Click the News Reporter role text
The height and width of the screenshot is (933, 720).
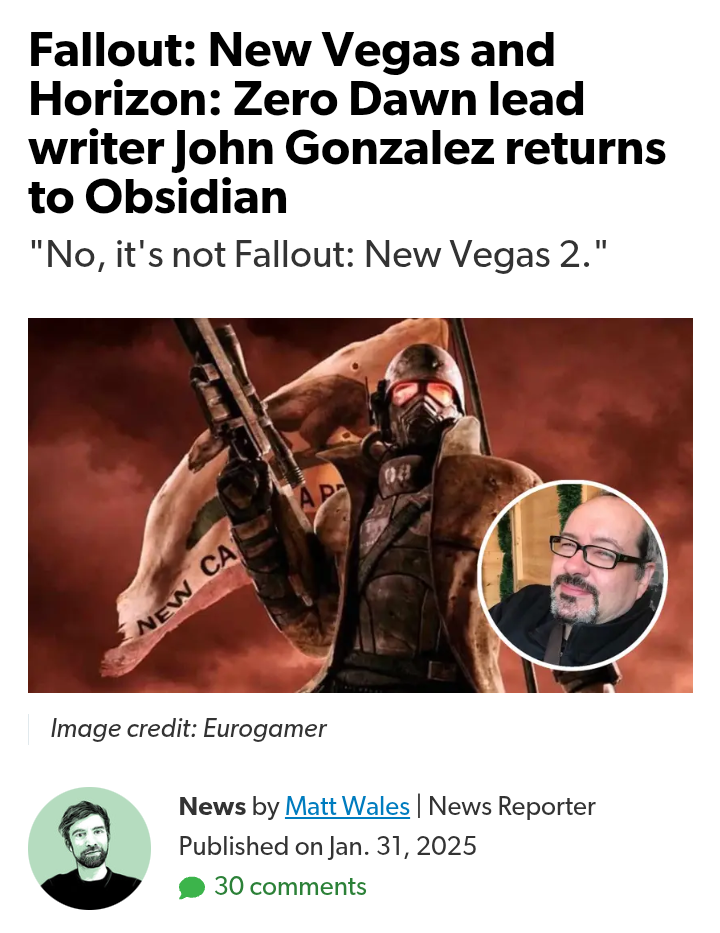click(x=512, y=806)
